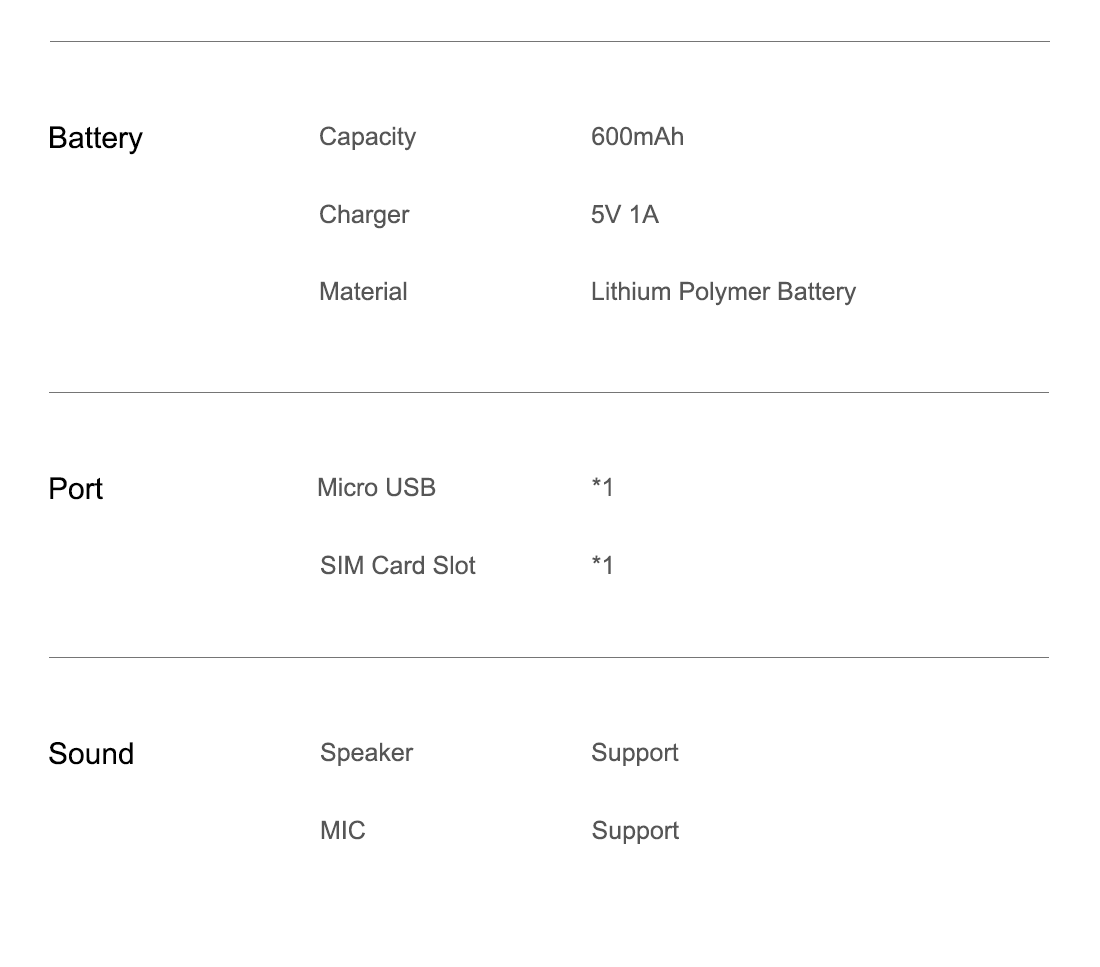Click the Micro USB label
The height and width of the screenshot is (967, 1100).
pyautogui.click(x=376, y=488)
